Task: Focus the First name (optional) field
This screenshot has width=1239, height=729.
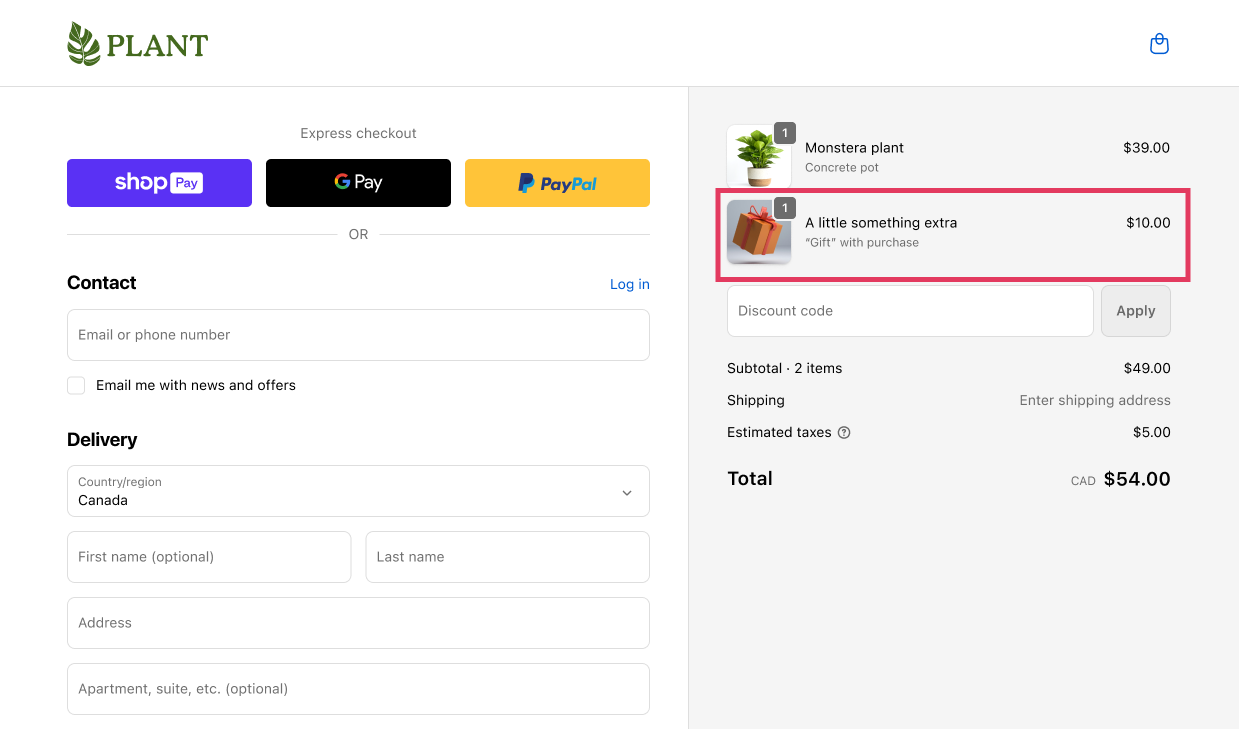Action: (x=209, y=557)
